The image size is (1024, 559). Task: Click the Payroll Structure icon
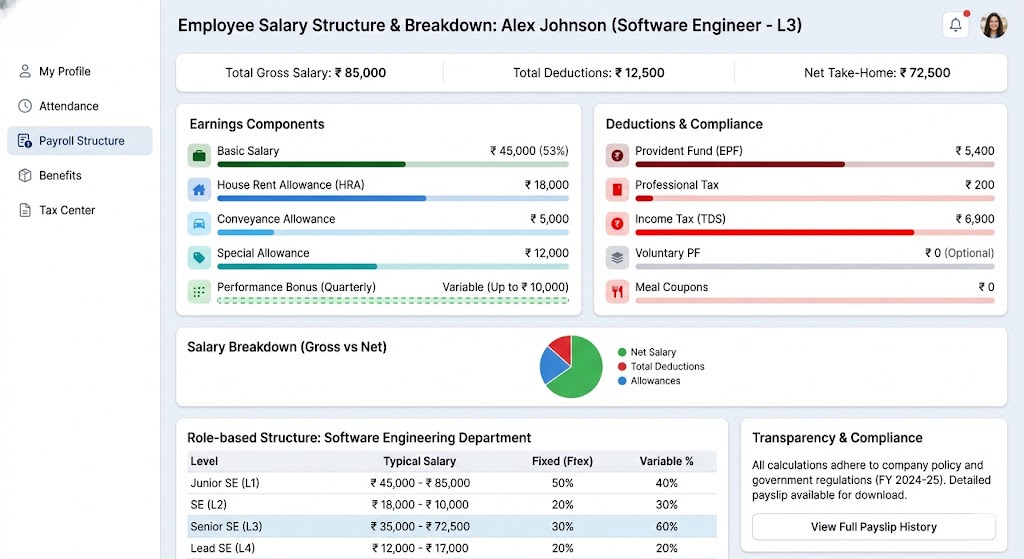click(25, 140)
